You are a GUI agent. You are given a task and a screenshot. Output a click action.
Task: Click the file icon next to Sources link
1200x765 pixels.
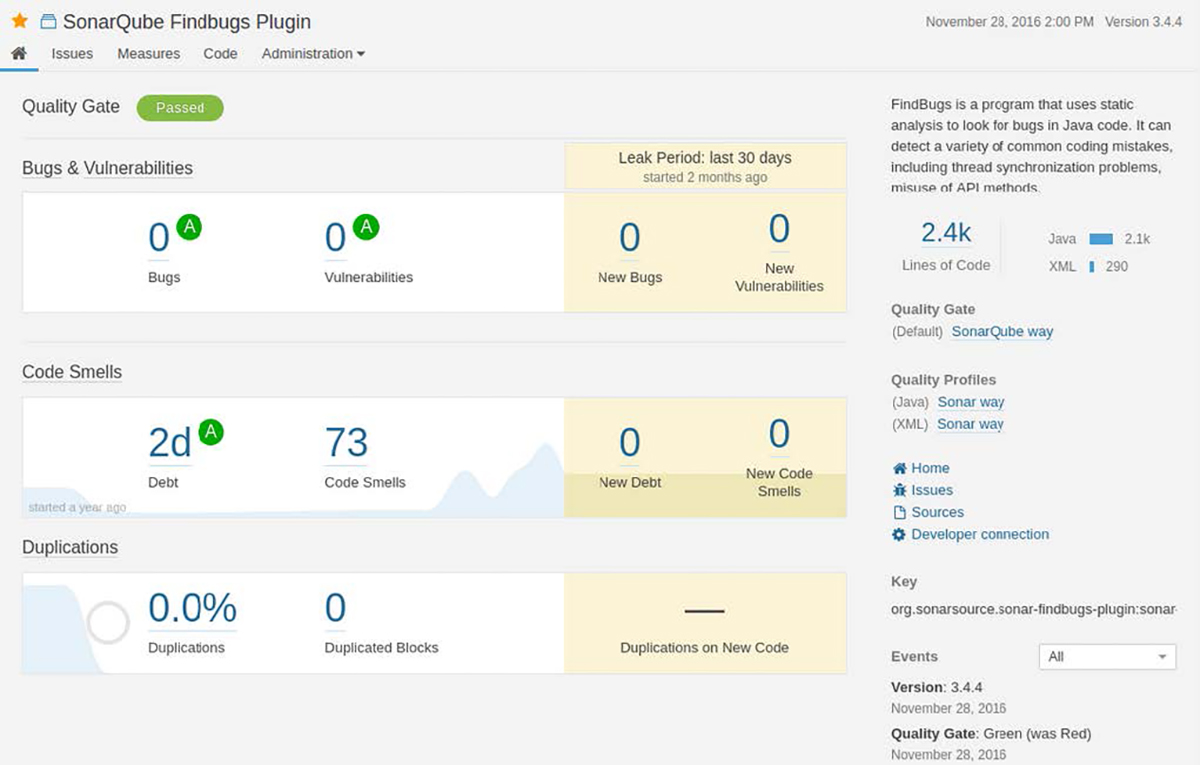(x=899, y=512)
